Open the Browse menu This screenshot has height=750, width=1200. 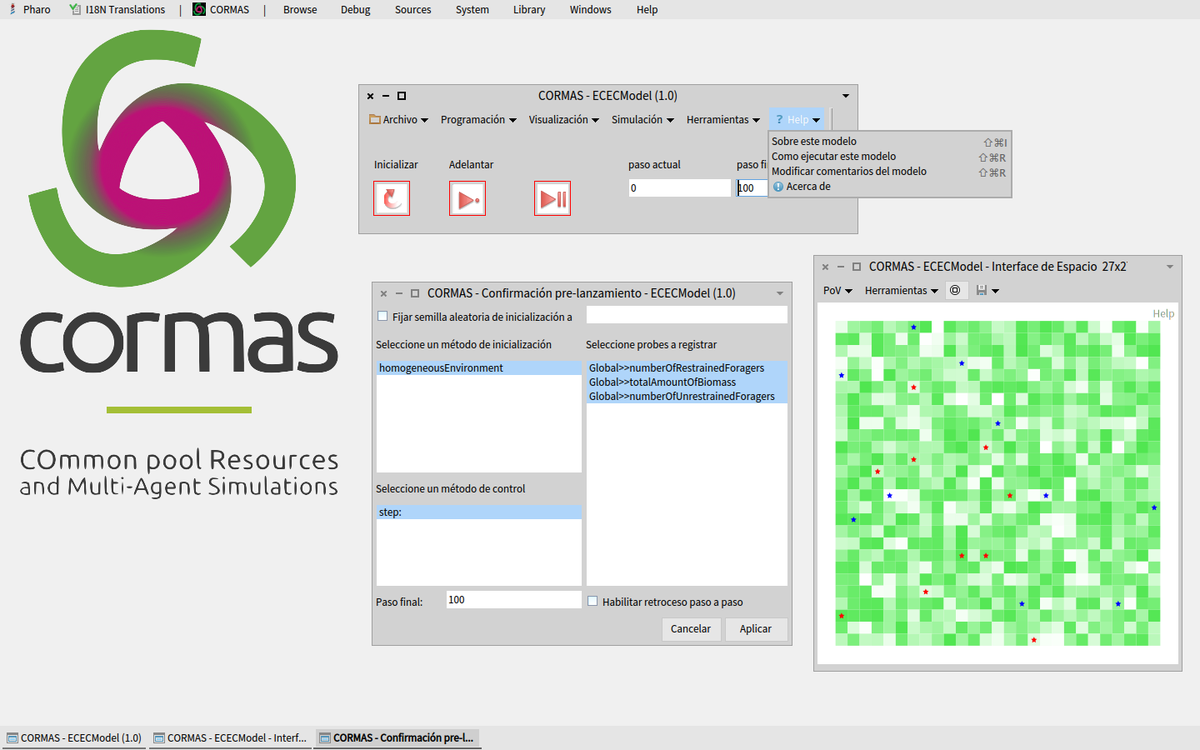pyautogui.click(x=300, y=9)
